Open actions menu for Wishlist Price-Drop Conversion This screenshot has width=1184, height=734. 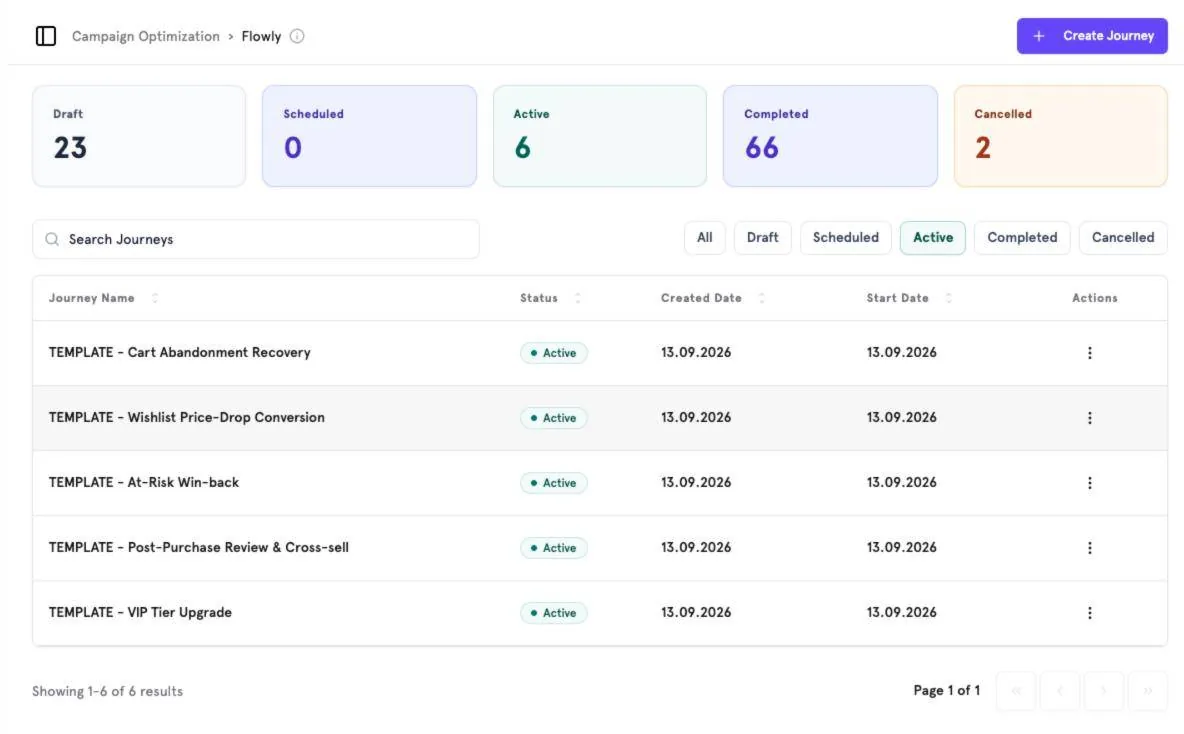(1089, 418)
